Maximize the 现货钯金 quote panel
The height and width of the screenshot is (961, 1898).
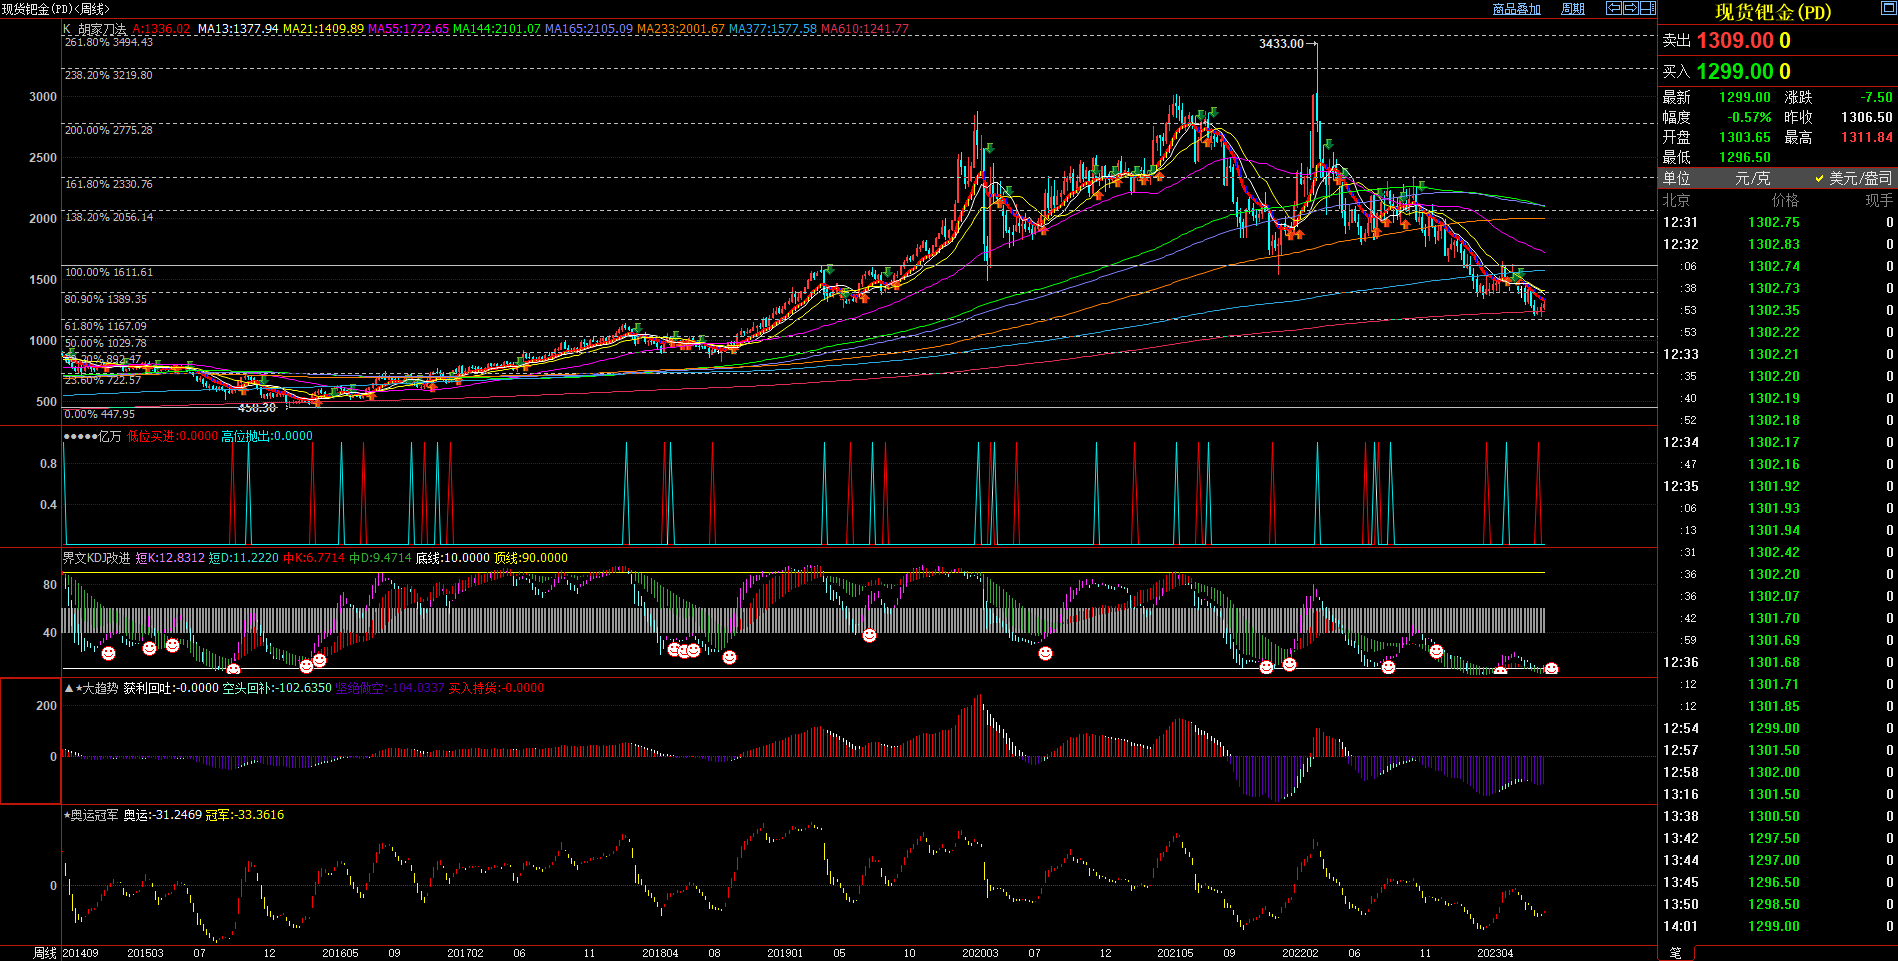[1887, 10]
